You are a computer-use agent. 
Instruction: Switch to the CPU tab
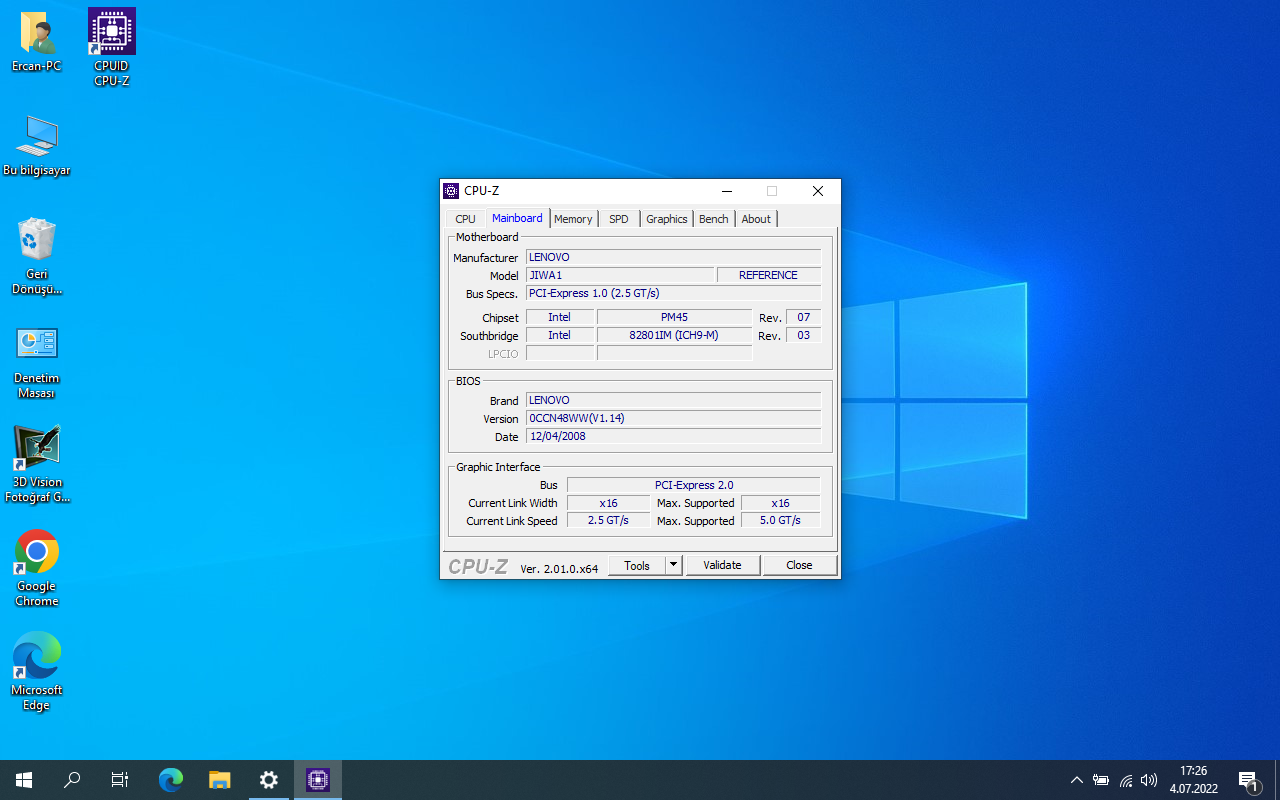(465, 219)
